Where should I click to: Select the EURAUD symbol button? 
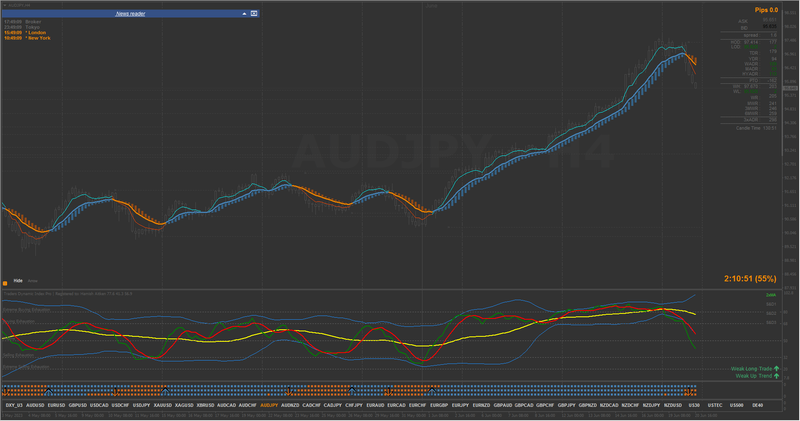click(x=375, y=405)
